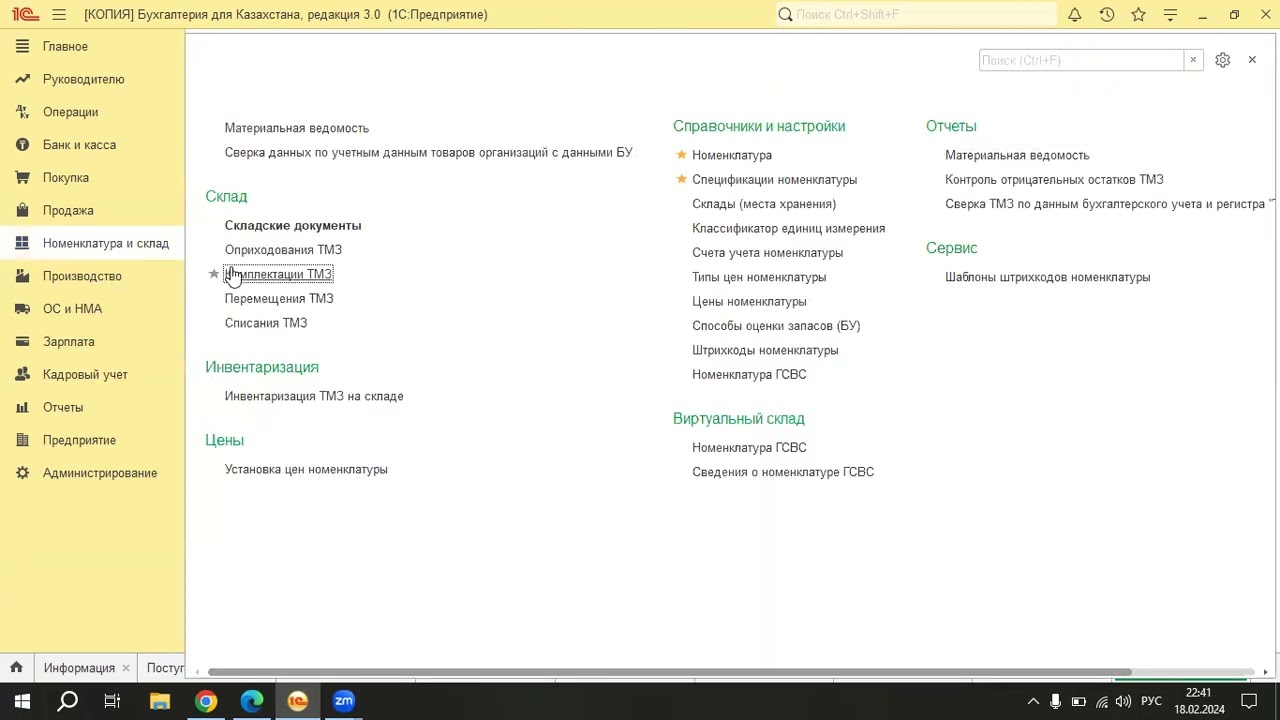
Task: Open Microsoft Edge from taskbar
Action: (x=252, y=701)
